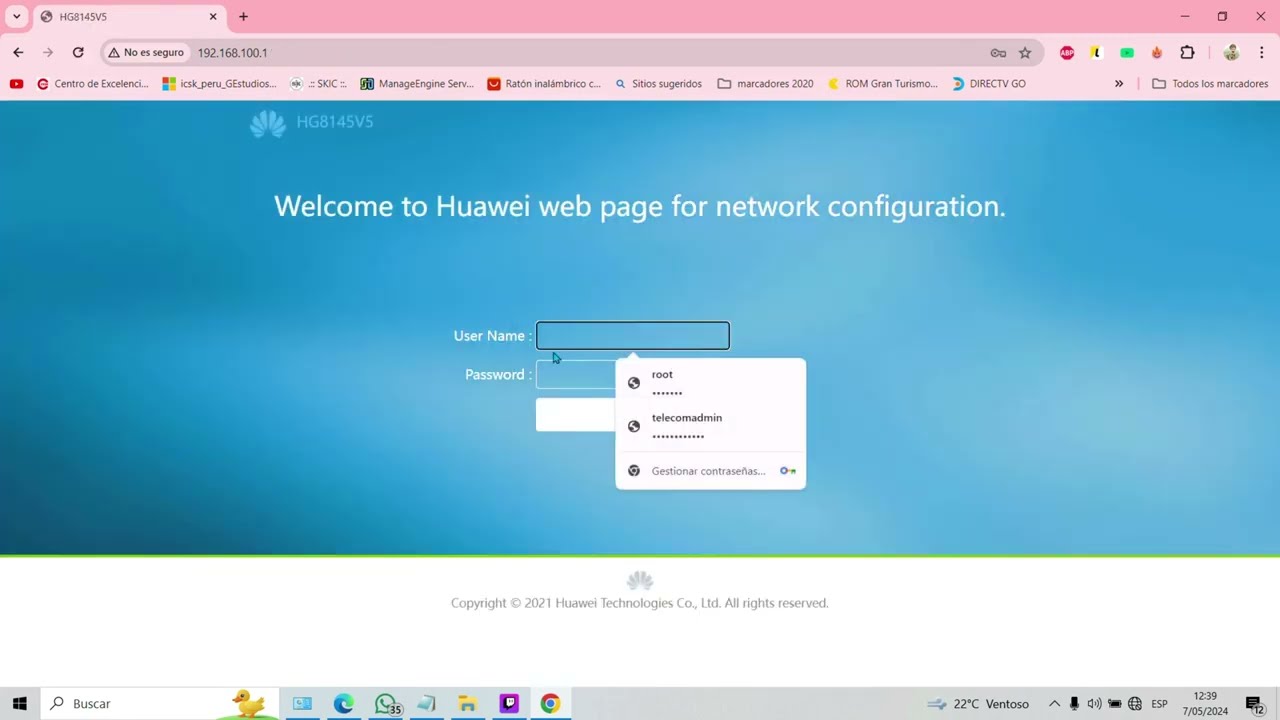Open the green play-button extension icon

click(x=1127, y=53)
